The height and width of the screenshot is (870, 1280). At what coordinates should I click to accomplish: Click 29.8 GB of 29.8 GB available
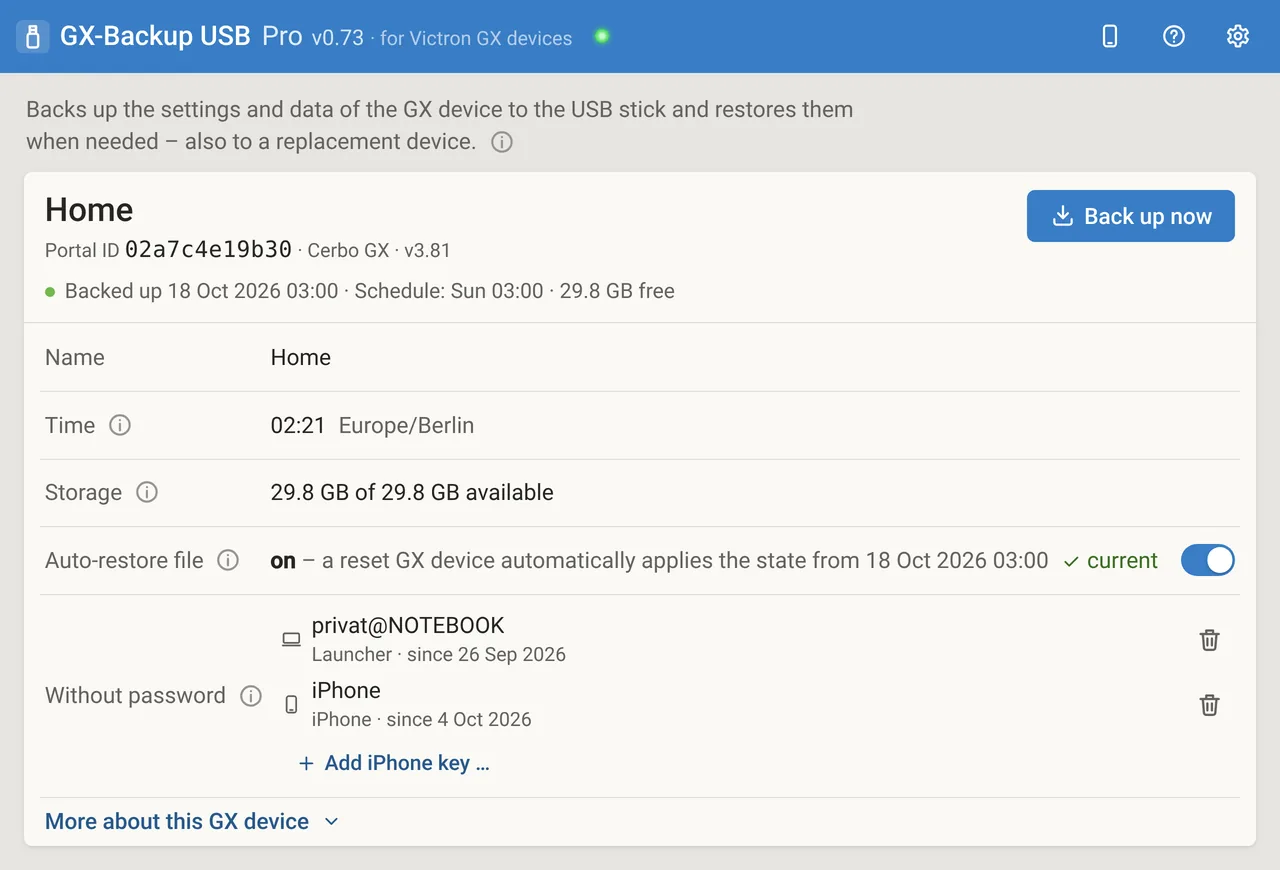tap(412, 492)
